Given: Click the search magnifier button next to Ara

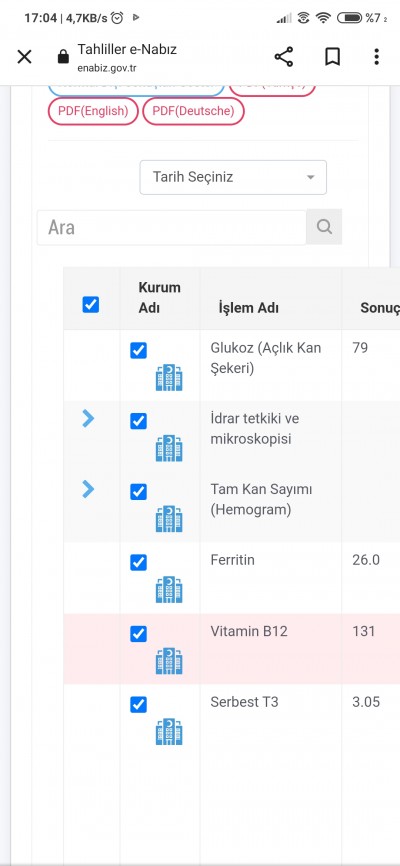Looking at the screenshot, I should coord(324,226).
